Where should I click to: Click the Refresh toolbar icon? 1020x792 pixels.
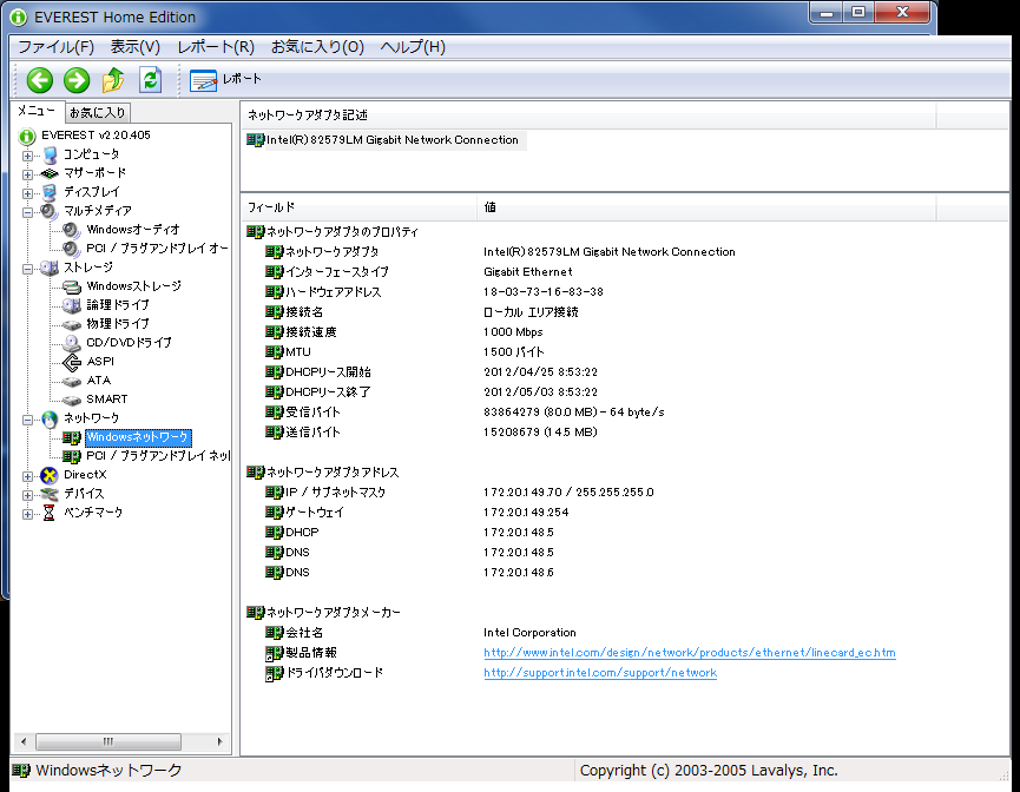point(150,80)
